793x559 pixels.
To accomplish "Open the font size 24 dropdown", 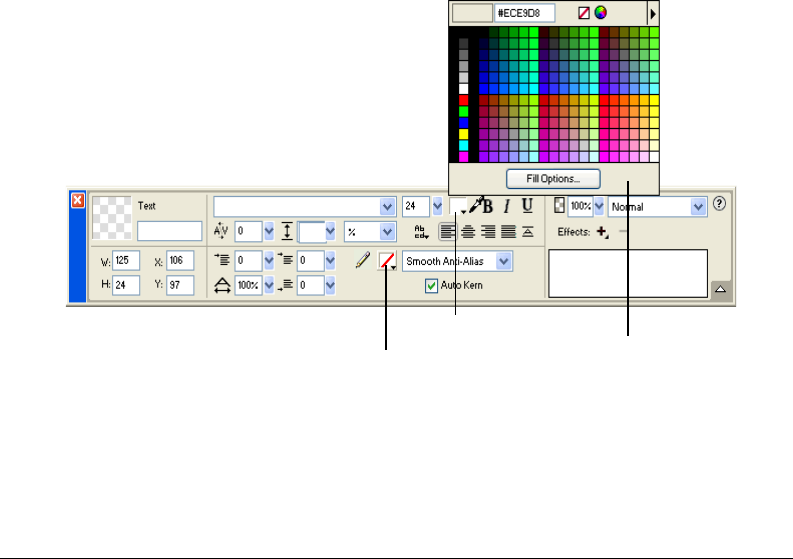I will coord(437,206).
